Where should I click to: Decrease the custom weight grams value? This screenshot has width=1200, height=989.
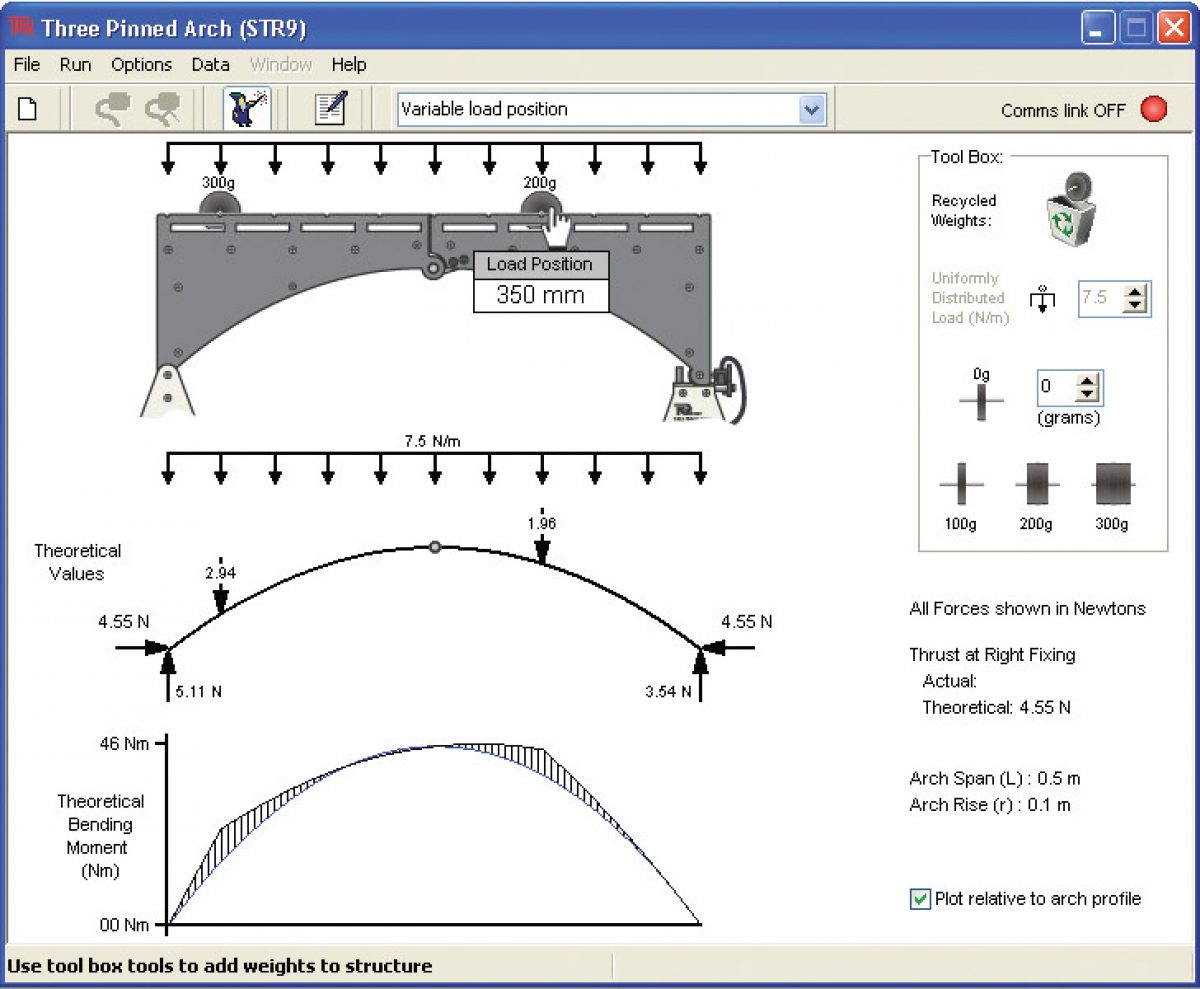[x=1088, y=394]
